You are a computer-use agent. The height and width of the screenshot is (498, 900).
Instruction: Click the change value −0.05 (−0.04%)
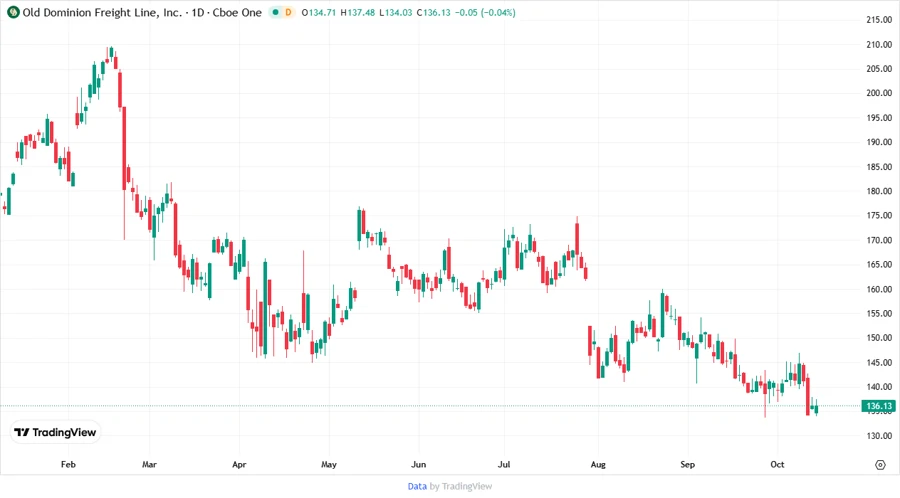point(485,12)
